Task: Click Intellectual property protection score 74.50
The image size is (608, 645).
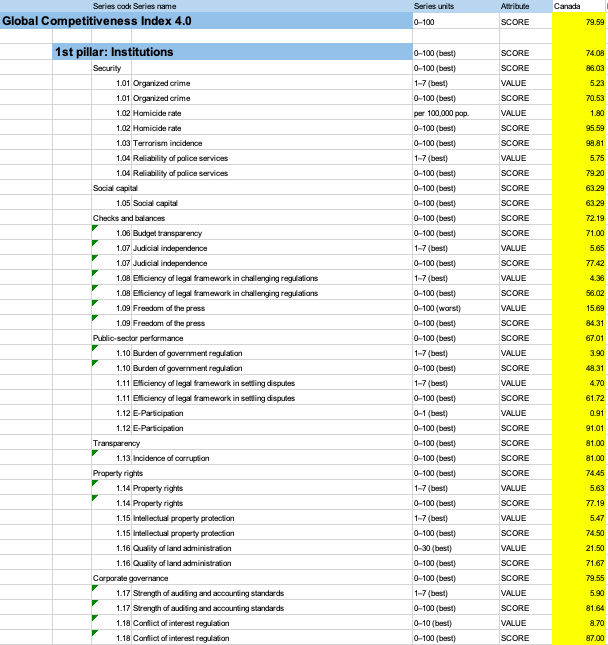Action: (579, 533)
